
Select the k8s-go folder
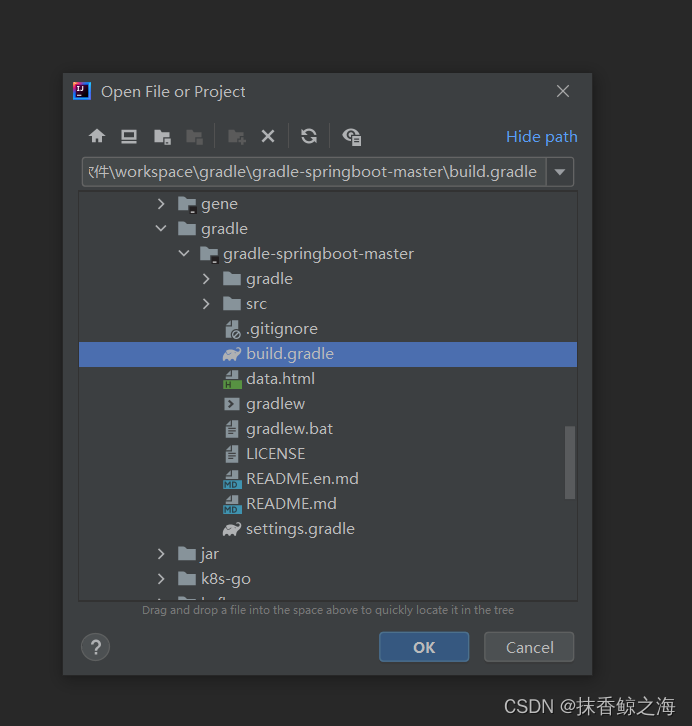(x=328, y=579)
